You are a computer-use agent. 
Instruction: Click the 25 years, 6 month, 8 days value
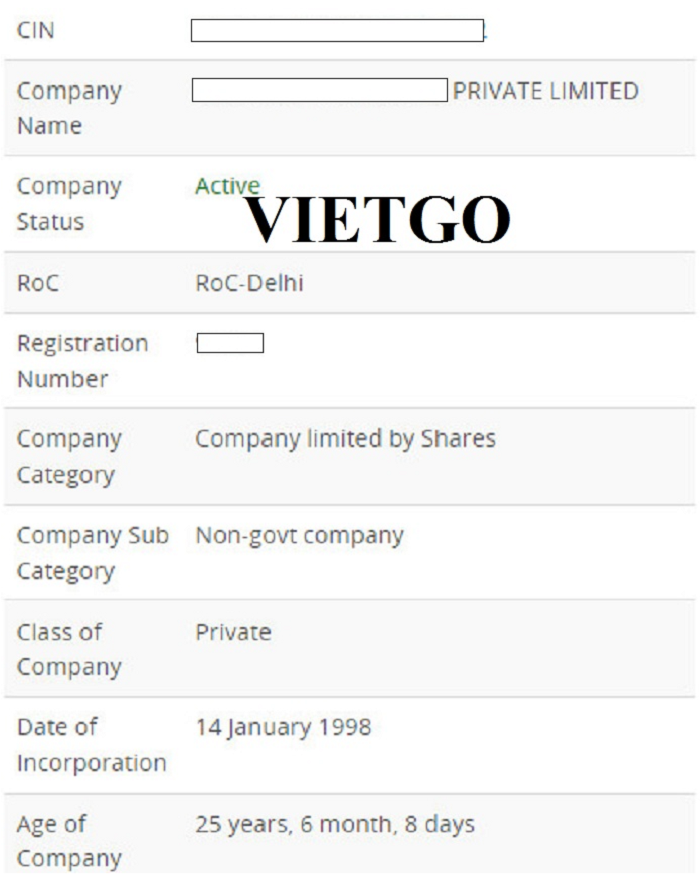coord(334,825)
